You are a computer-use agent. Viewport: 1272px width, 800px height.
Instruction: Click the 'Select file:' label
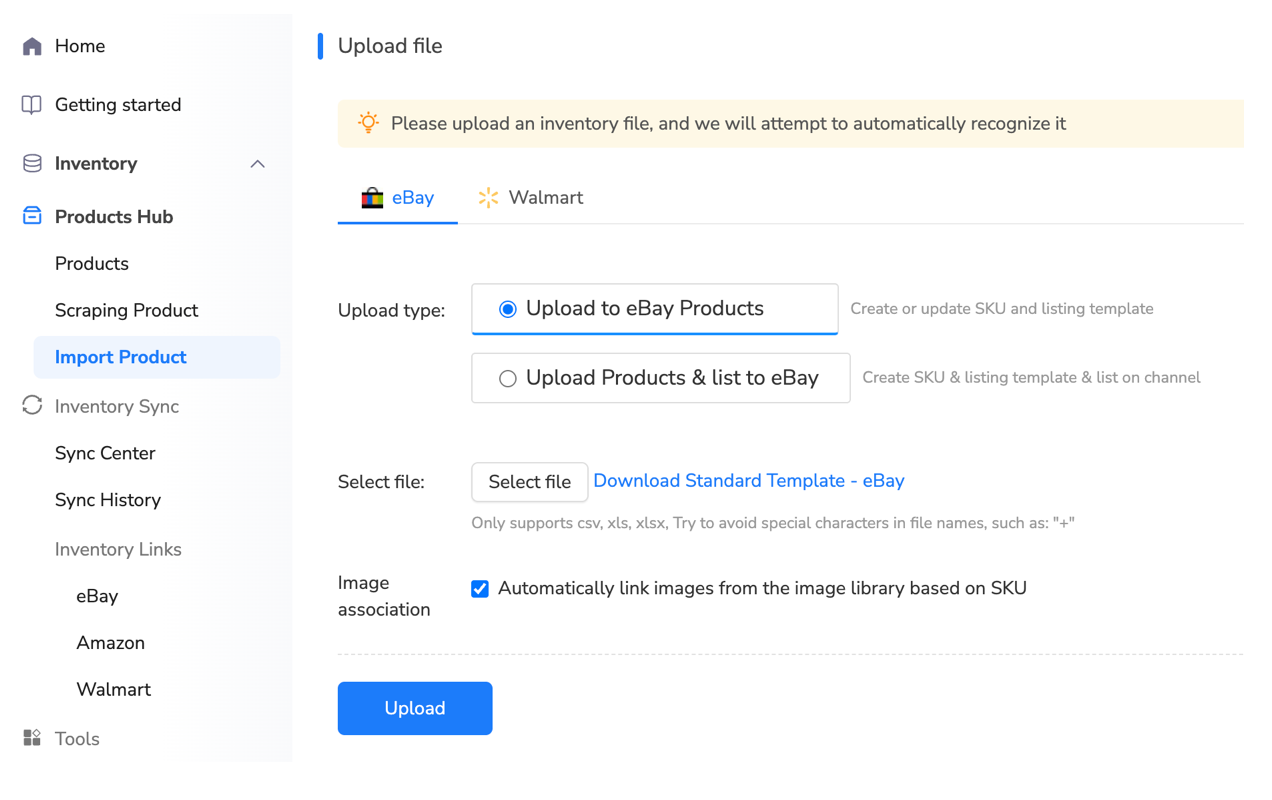pos(381,482)
